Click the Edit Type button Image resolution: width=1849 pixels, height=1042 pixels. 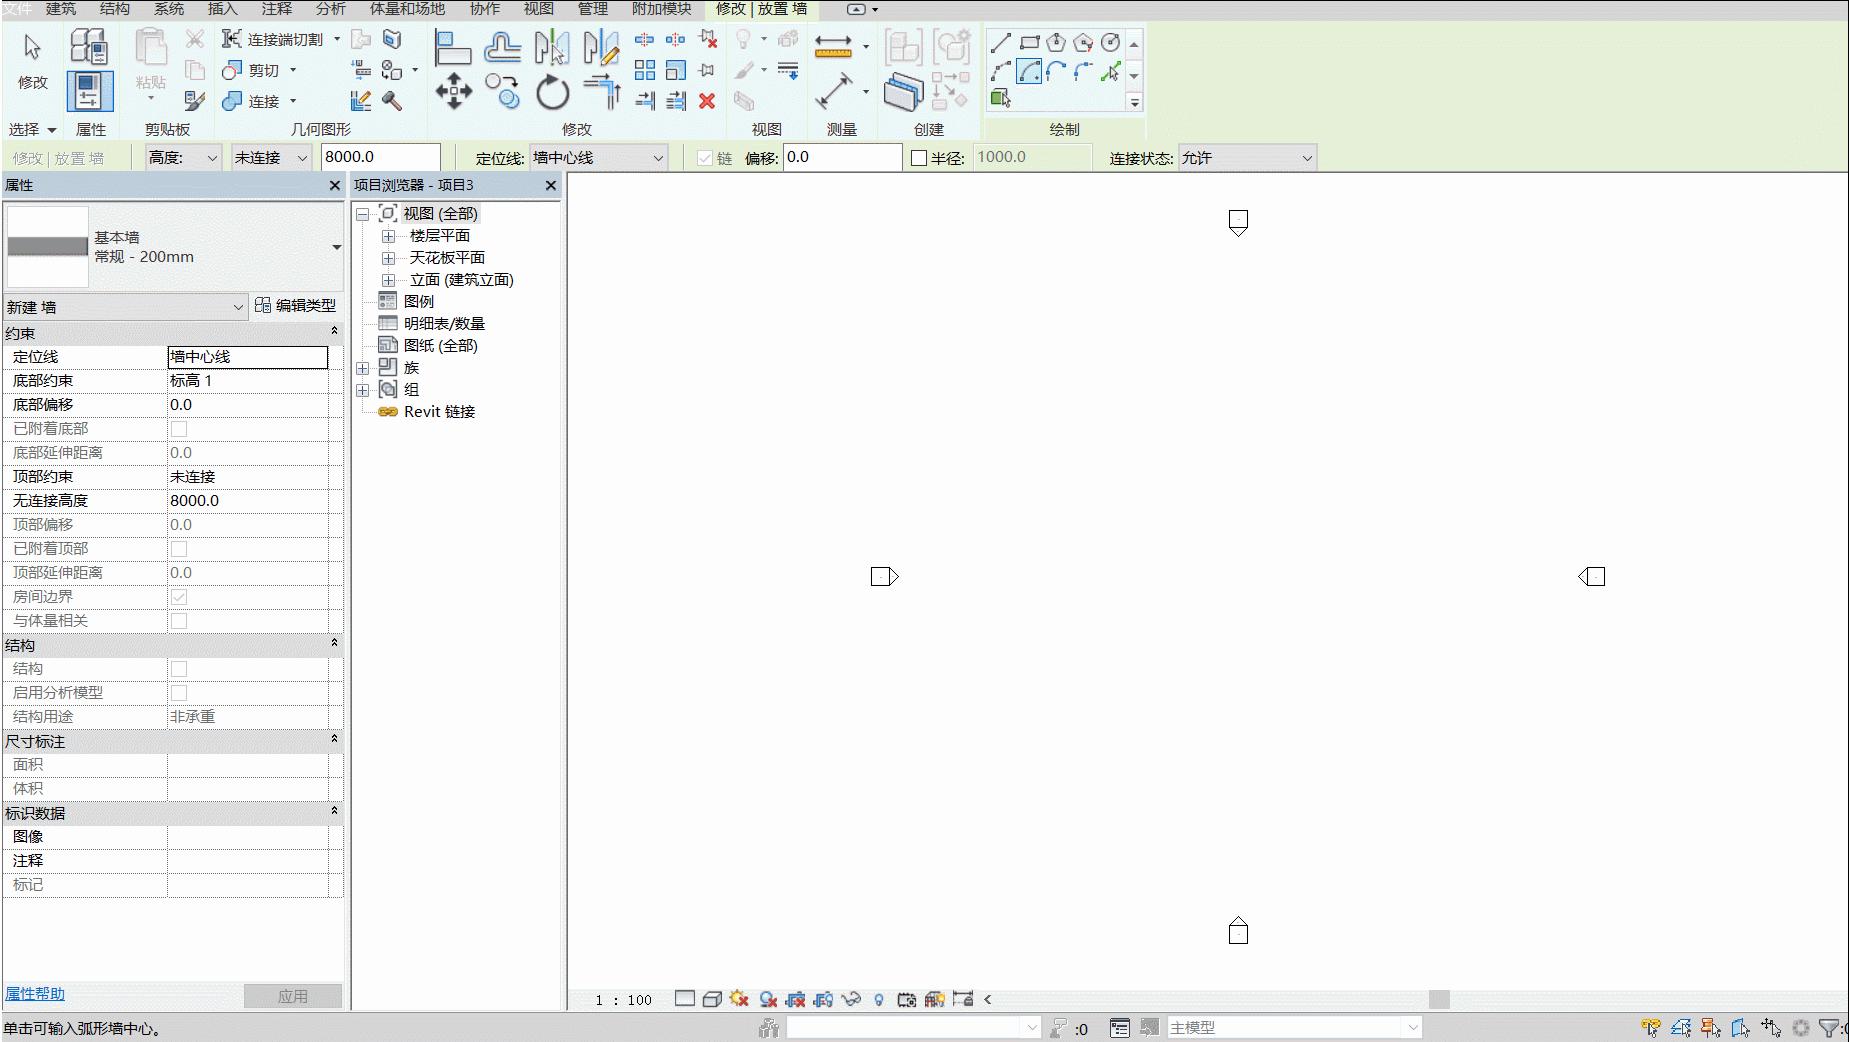pos(296,305)
